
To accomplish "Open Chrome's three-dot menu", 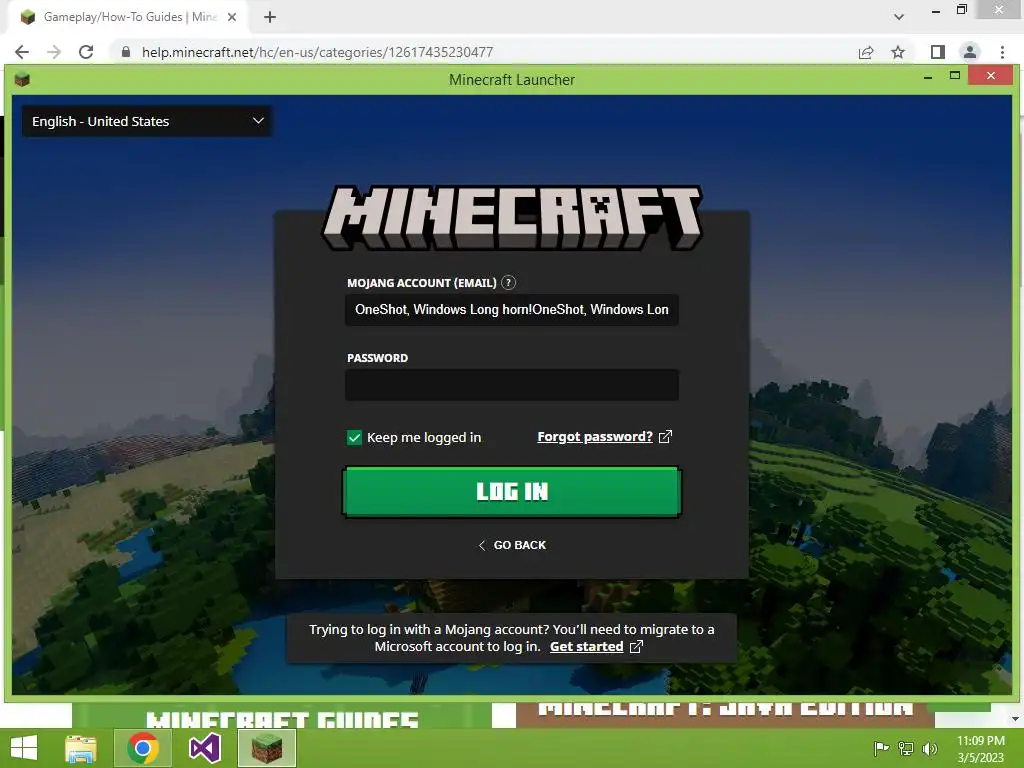I will (x=1002, y=52).
